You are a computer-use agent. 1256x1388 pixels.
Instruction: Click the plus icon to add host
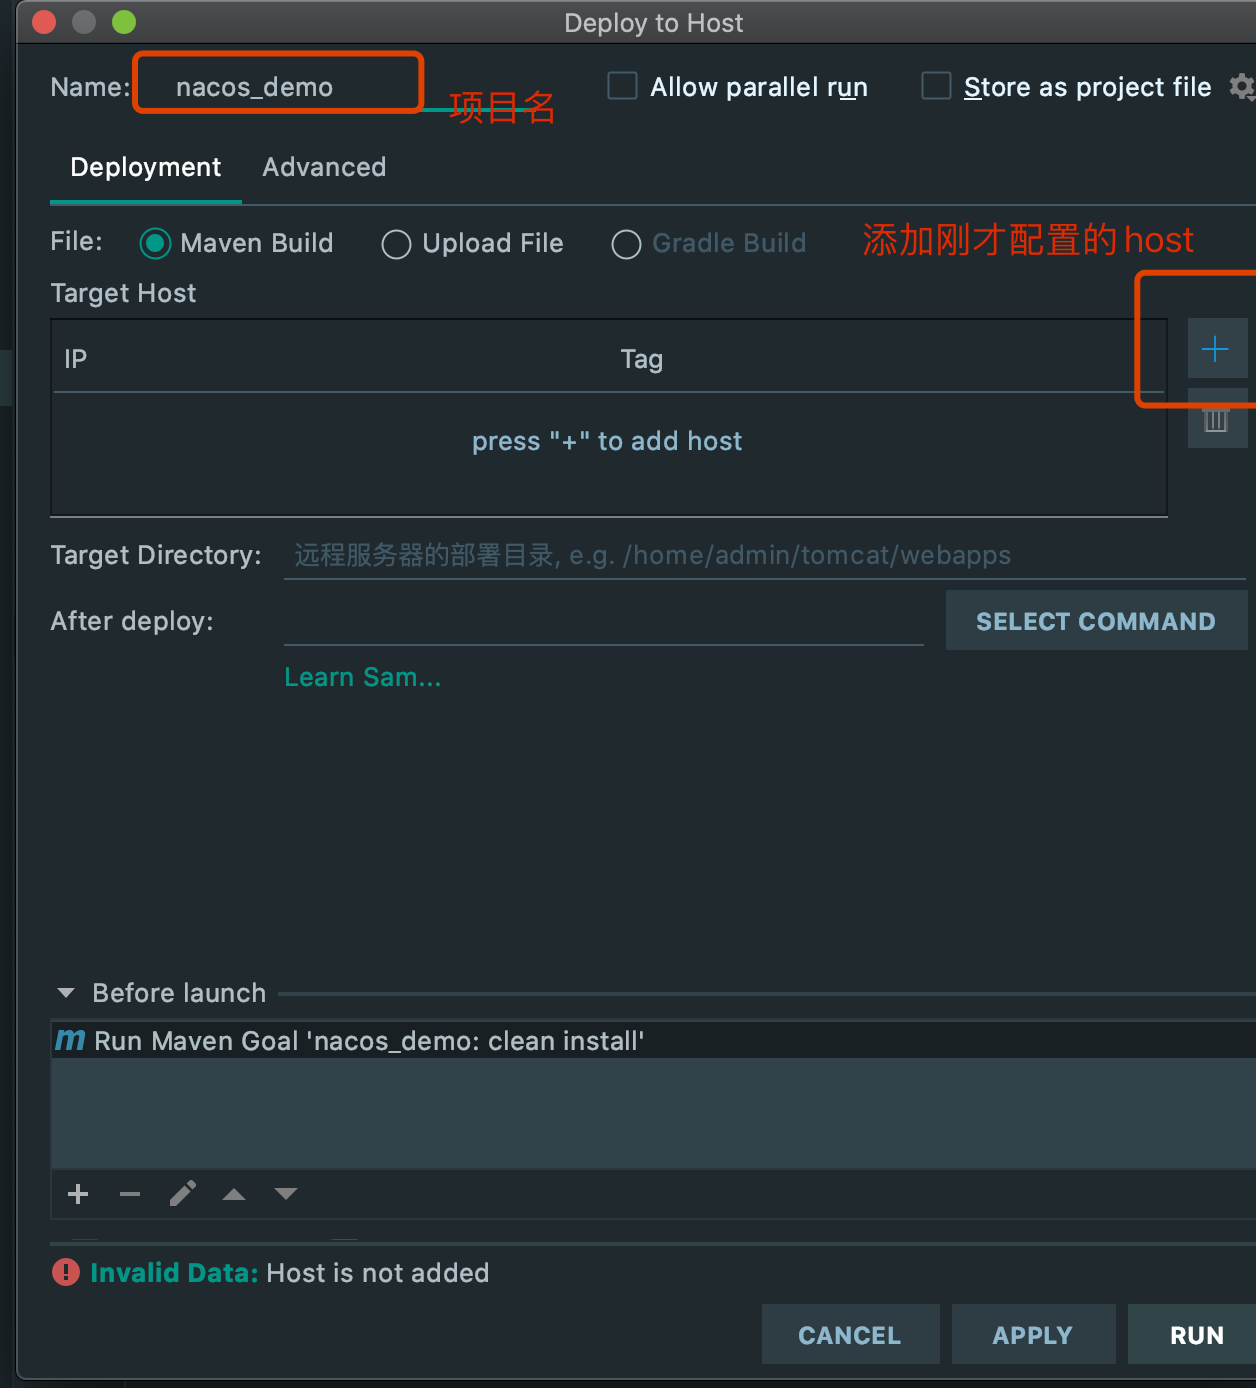1216,349
